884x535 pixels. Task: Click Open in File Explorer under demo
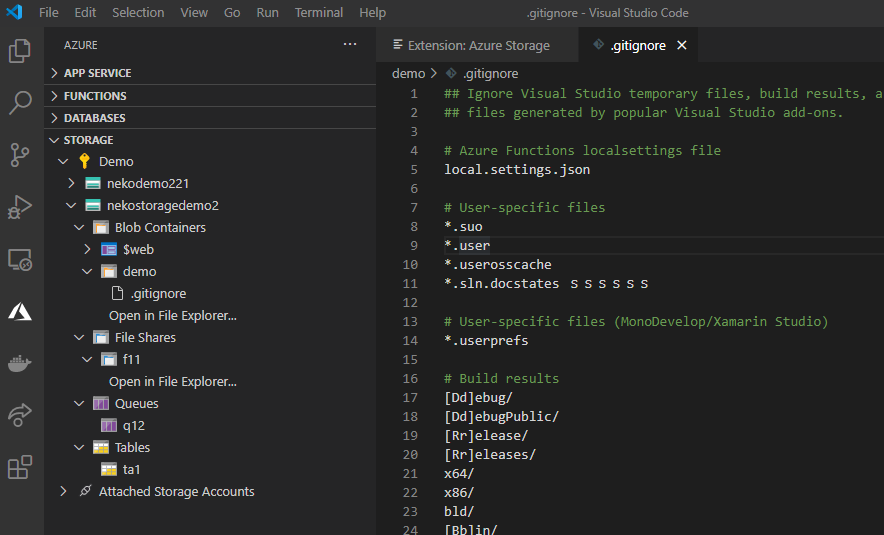tap(172, 315)
